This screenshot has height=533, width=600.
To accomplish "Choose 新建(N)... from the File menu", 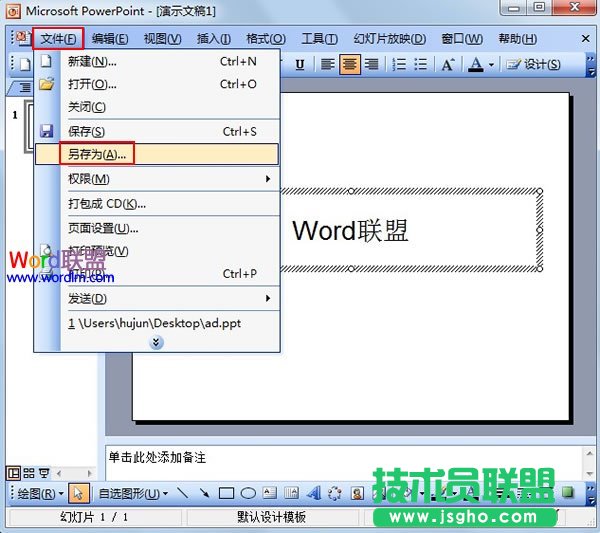I will point(157,61).
